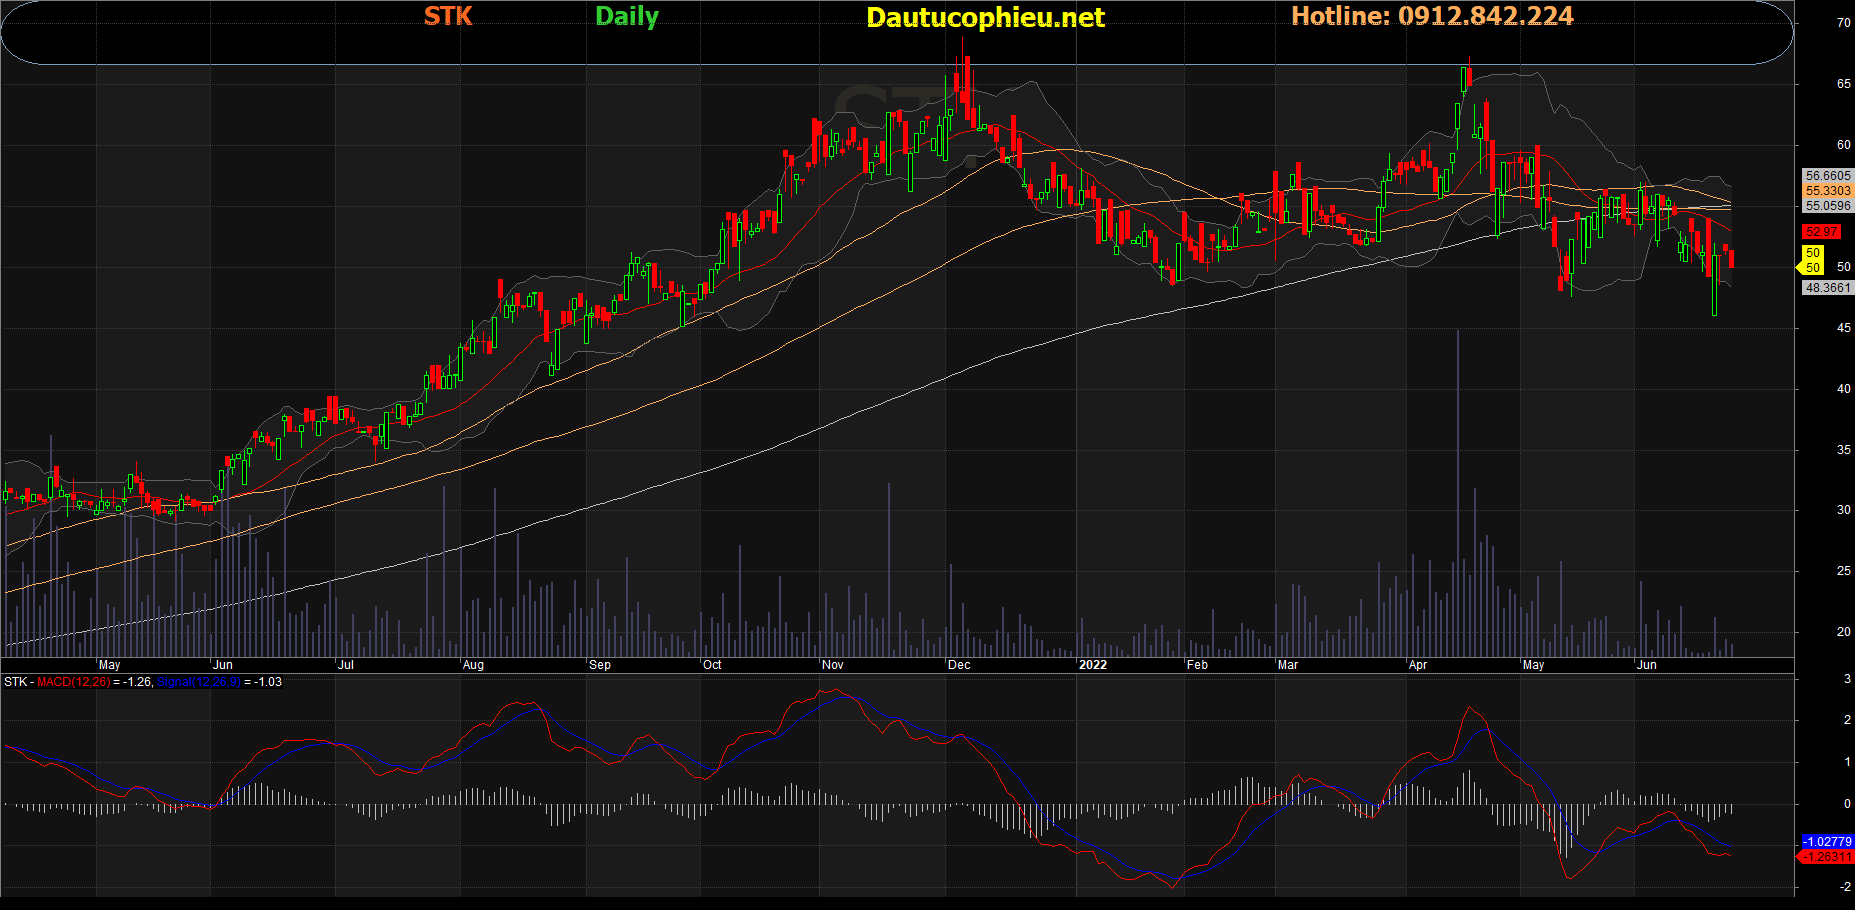Click the 55.0596 price tag

1828,206
